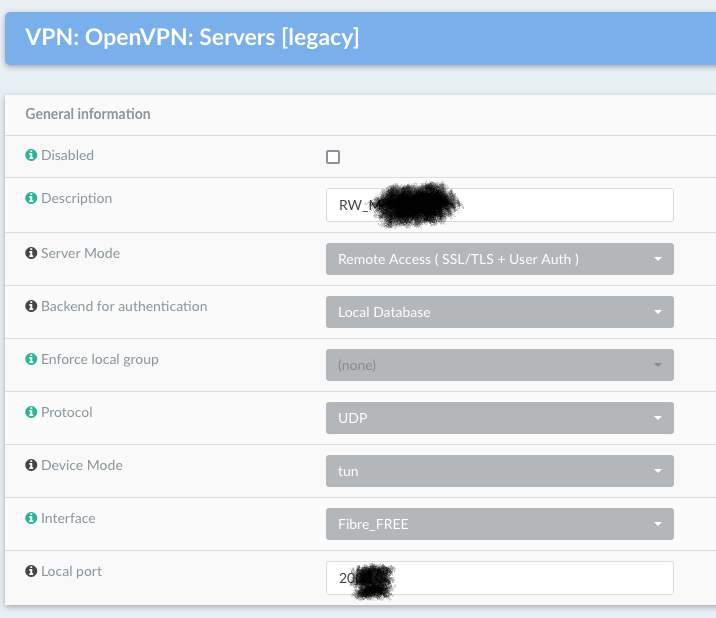716x618 pixels.
Task: Show help for Server Mode info icon
Action: [x=31, y=254]
